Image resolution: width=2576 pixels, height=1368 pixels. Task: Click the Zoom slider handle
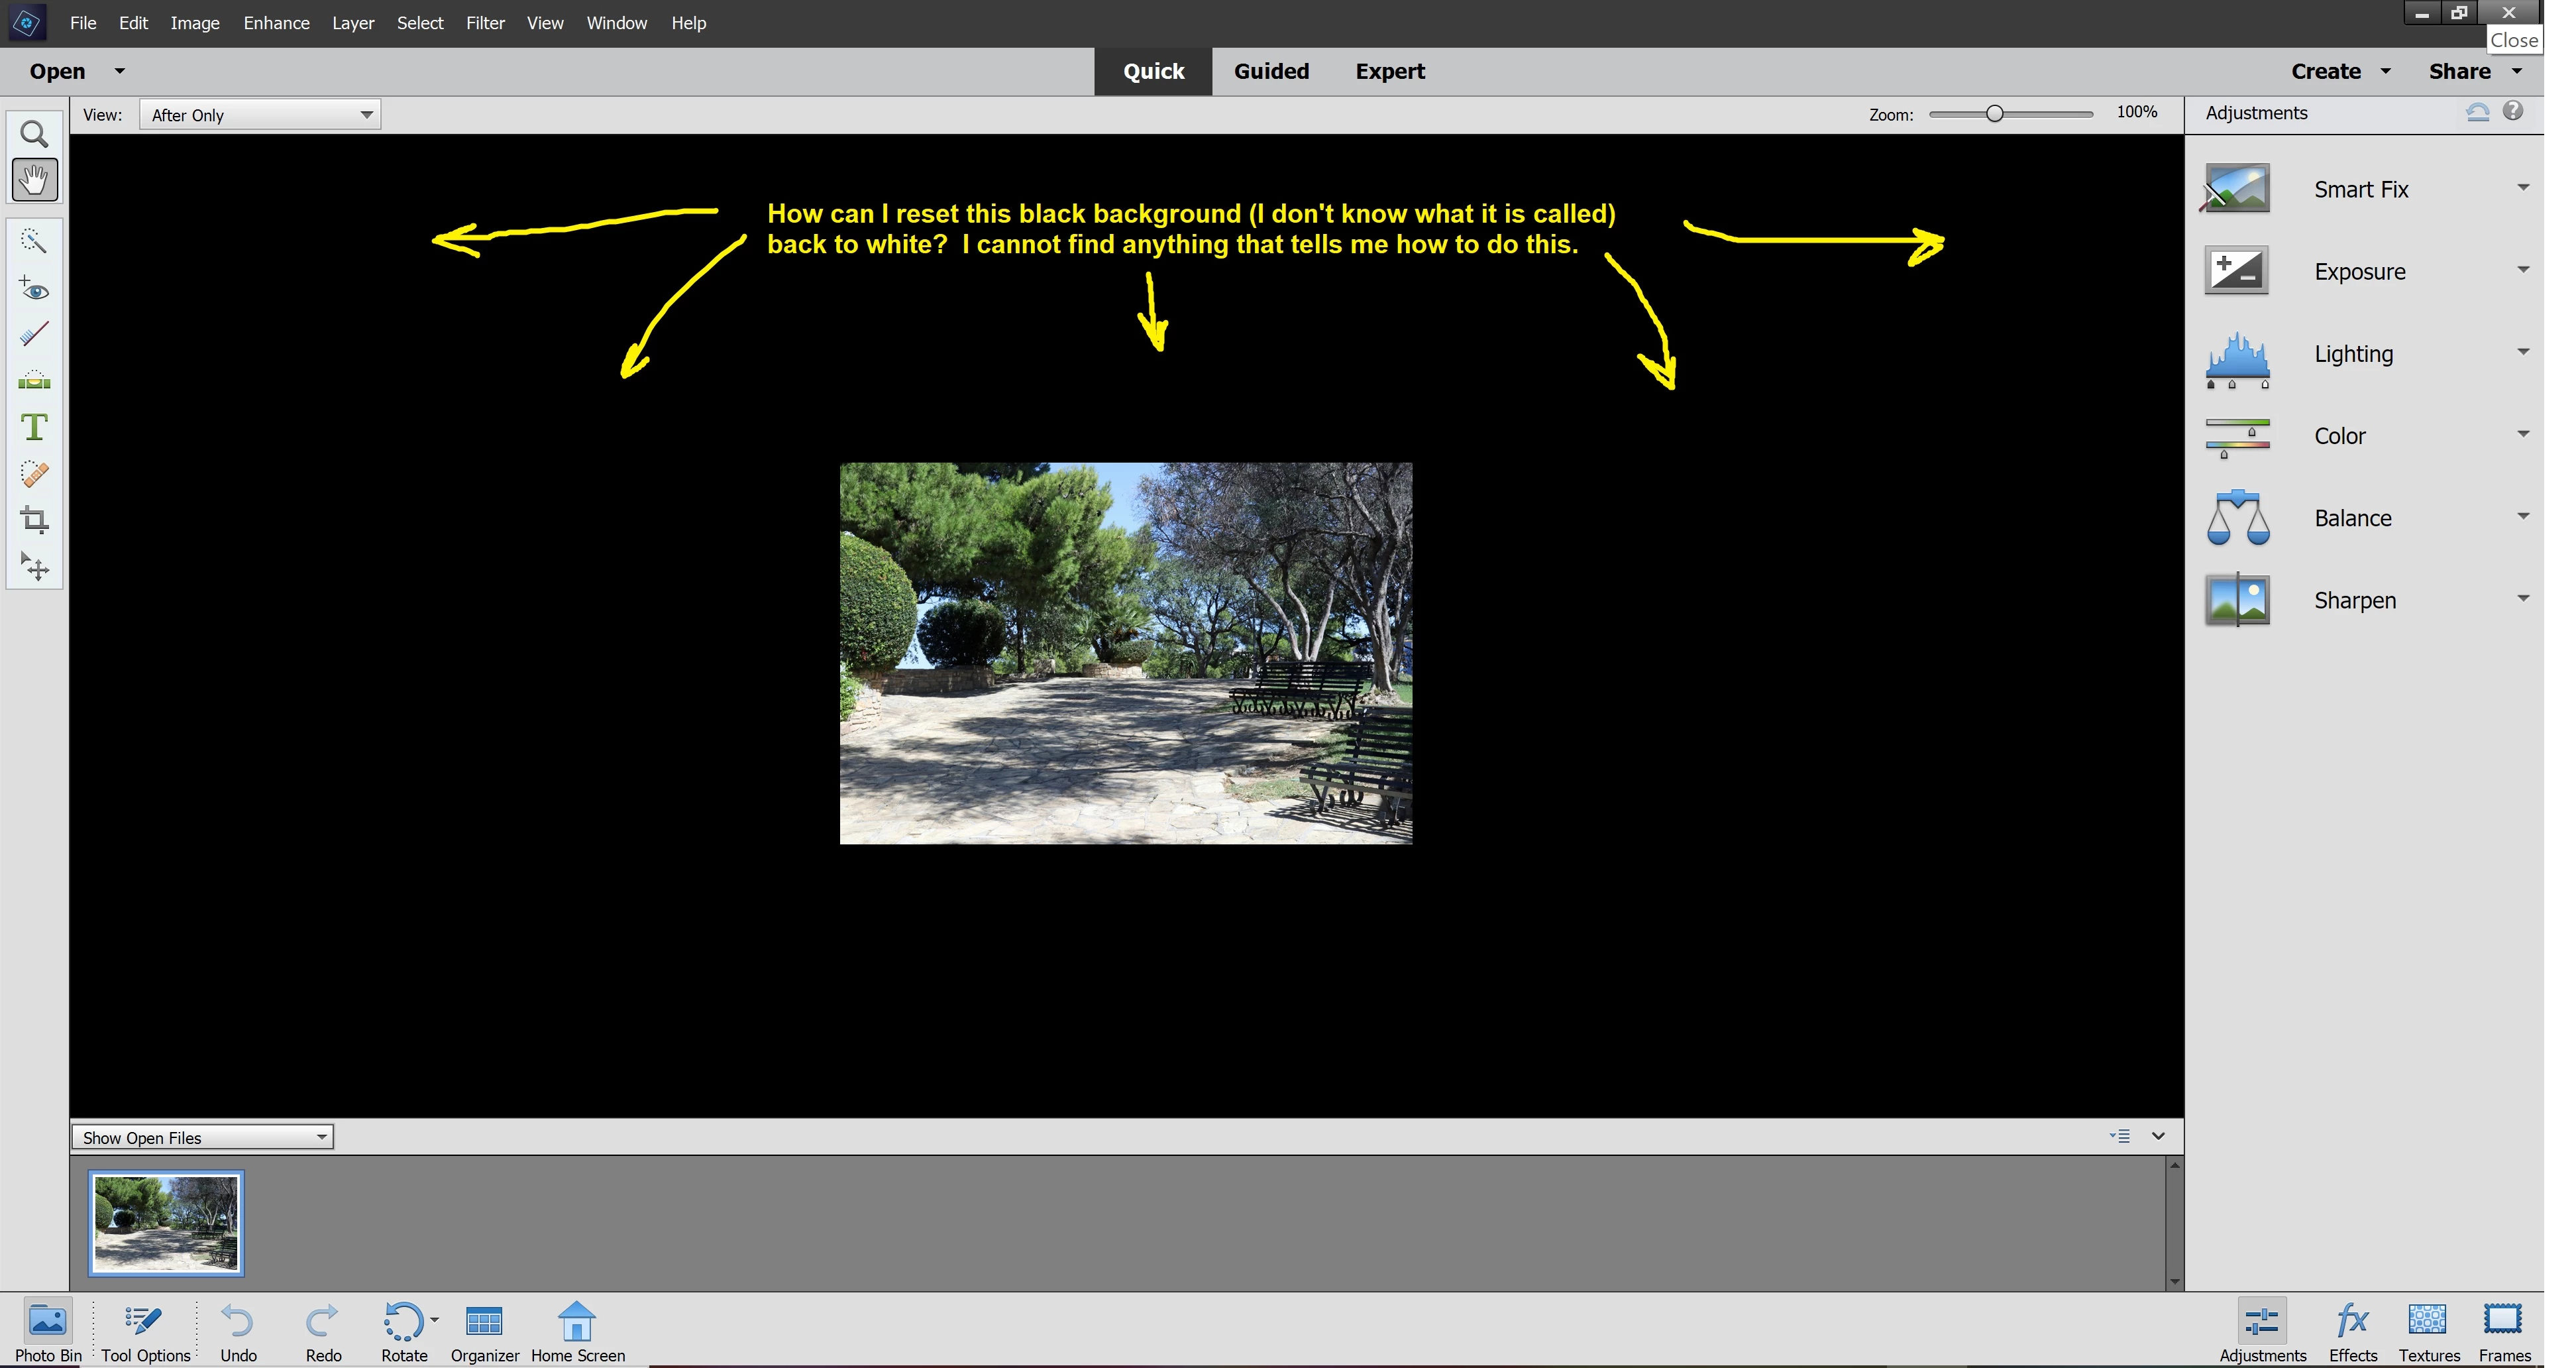pos(1994,114)
